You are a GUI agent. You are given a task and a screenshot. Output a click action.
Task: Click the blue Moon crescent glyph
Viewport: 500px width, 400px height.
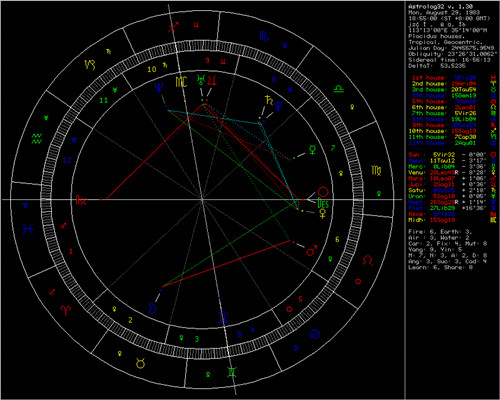point(153,308)
